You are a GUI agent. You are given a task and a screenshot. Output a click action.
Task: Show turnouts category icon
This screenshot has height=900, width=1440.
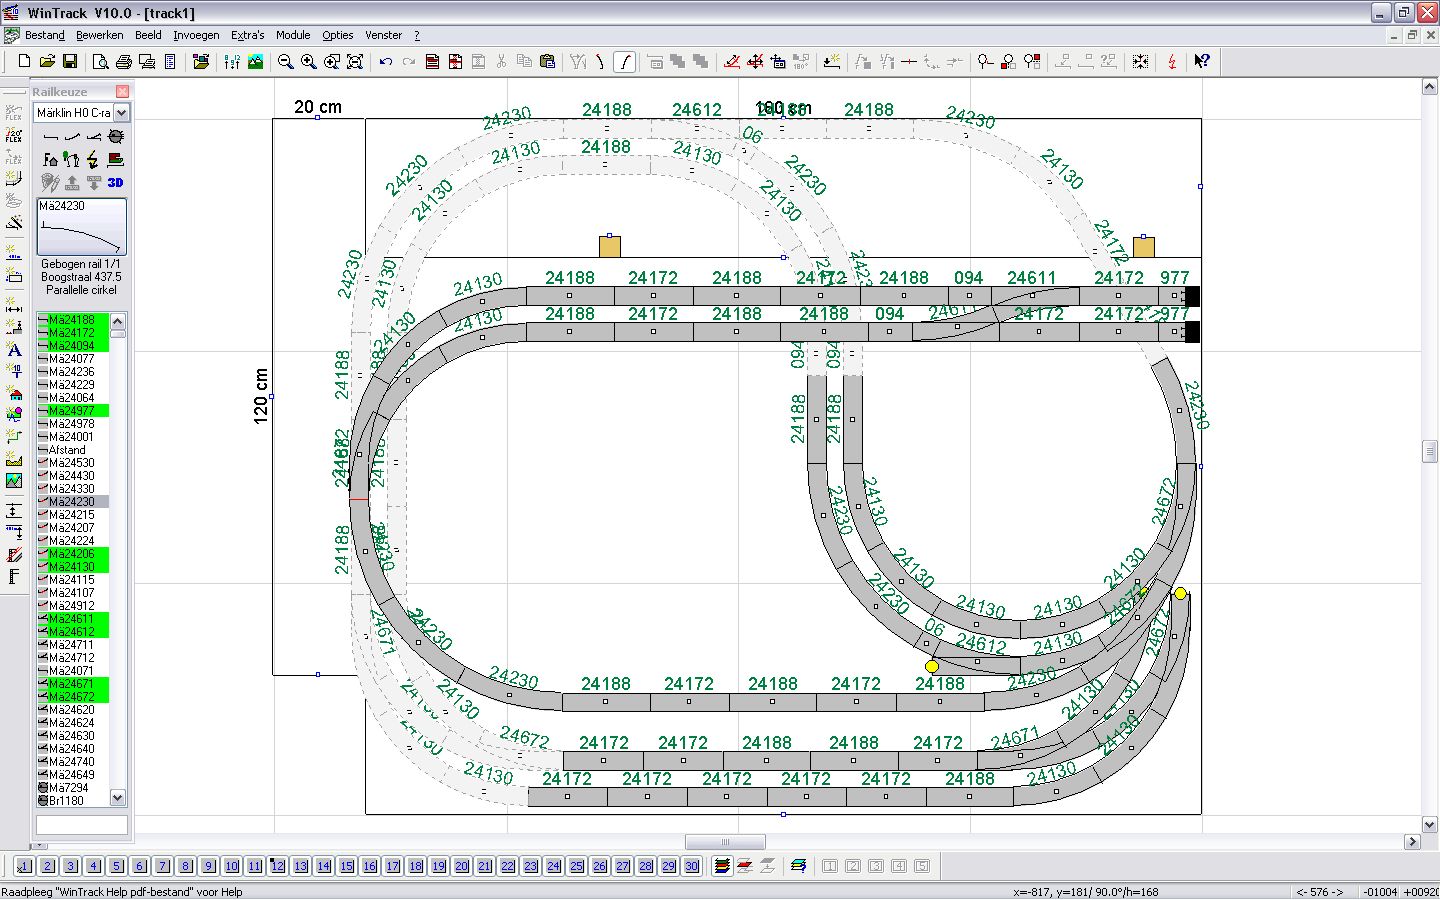tap(94, 136)
